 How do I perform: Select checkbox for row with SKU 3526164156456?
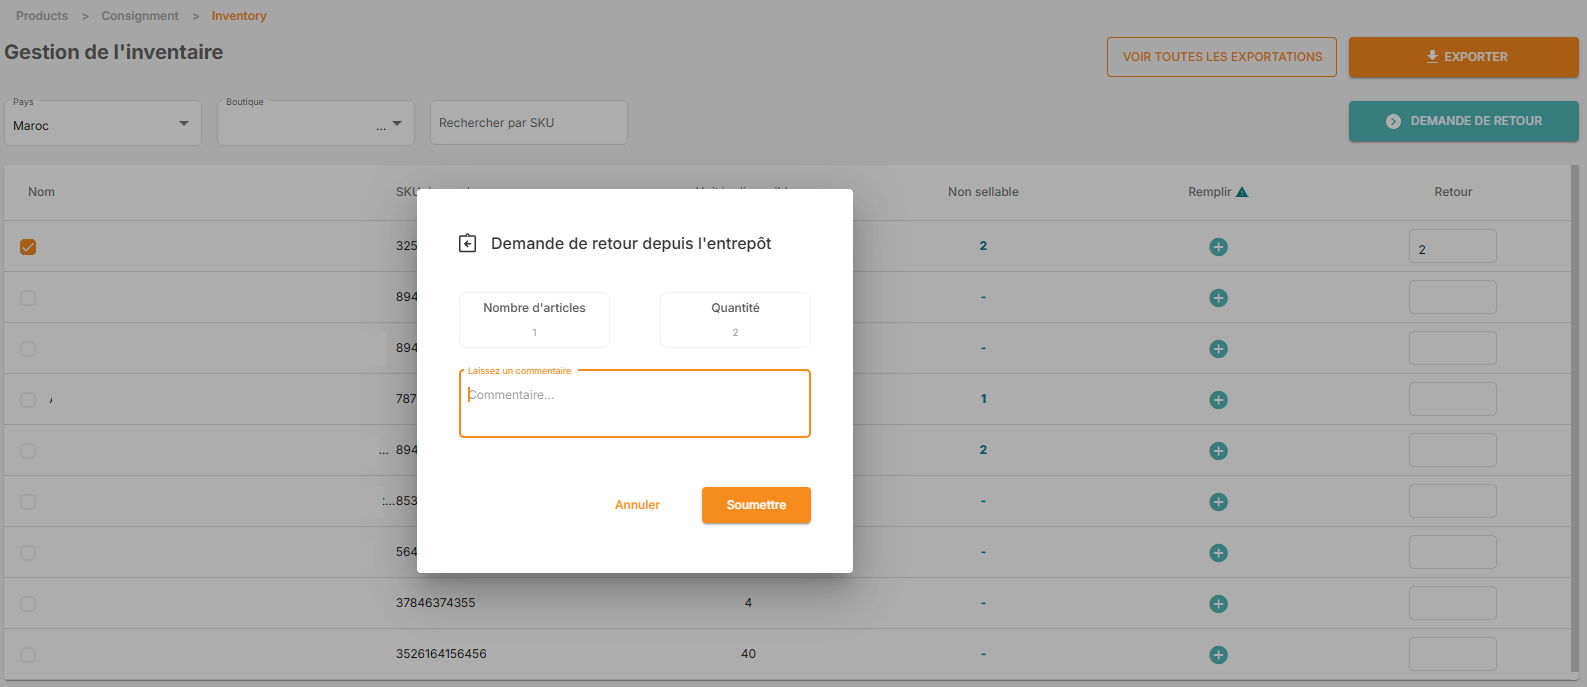28,655
